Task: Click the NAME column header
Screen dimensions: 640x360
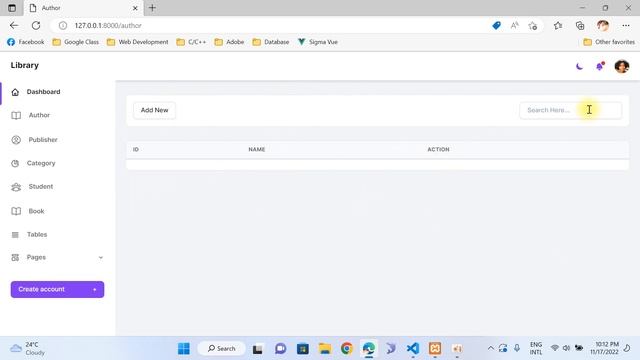Action: pos(257,149)
